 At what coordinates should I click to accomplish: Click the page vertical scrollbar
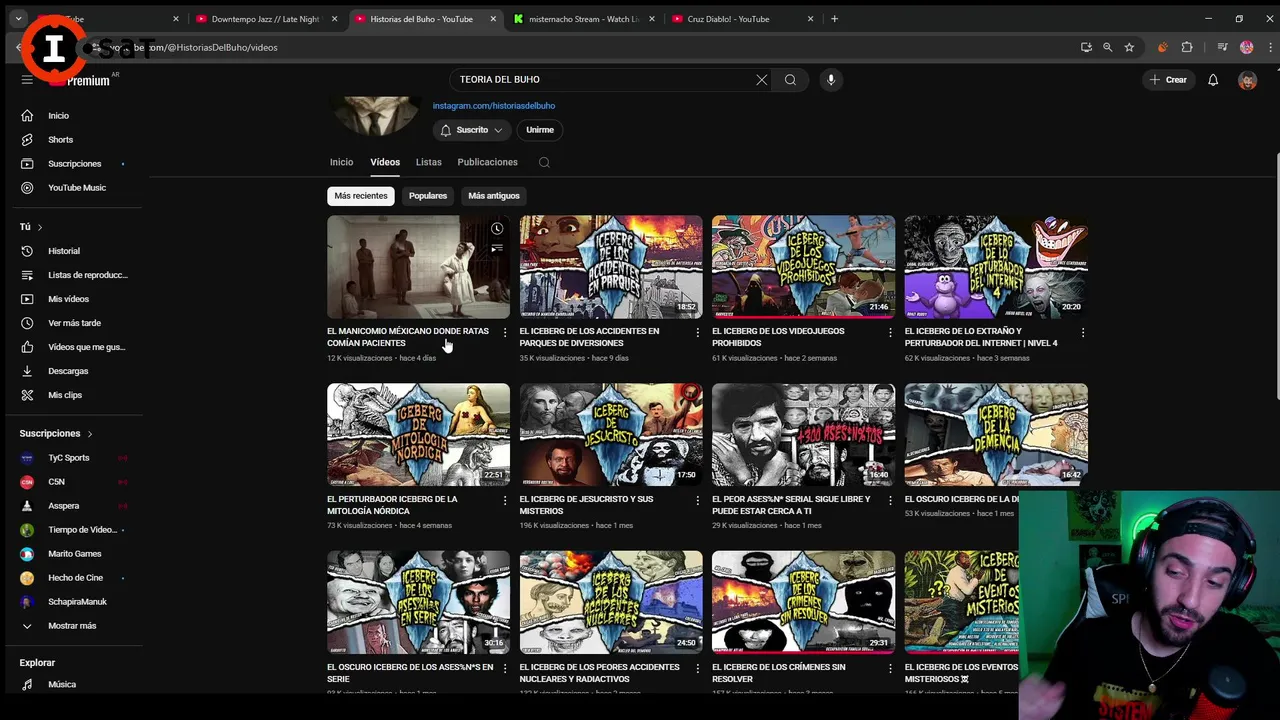[1276, 275]
